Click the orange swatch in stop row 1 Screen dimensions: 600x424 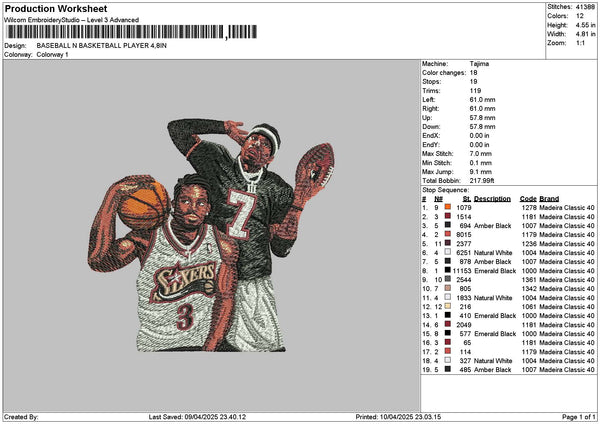(x=447, y=207)
